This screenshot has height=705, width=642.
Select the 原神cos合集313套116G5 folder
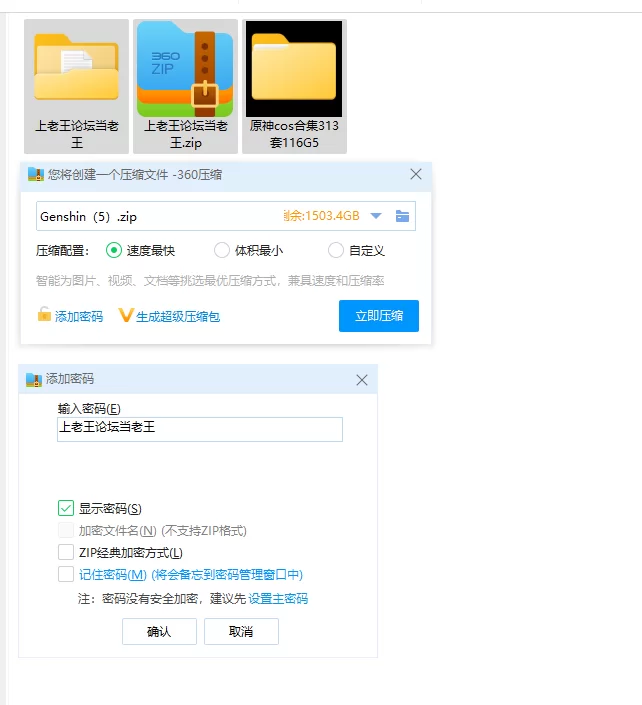[x=294, y=86]
